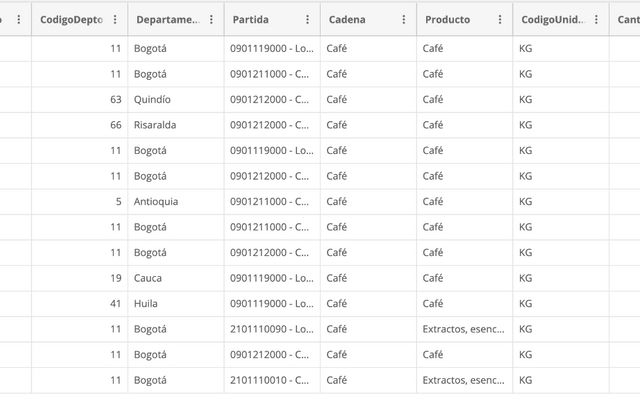Click the 2101110010 Partida cell
The height and width of the screenshot is (400, 640).
pos(271,380)
